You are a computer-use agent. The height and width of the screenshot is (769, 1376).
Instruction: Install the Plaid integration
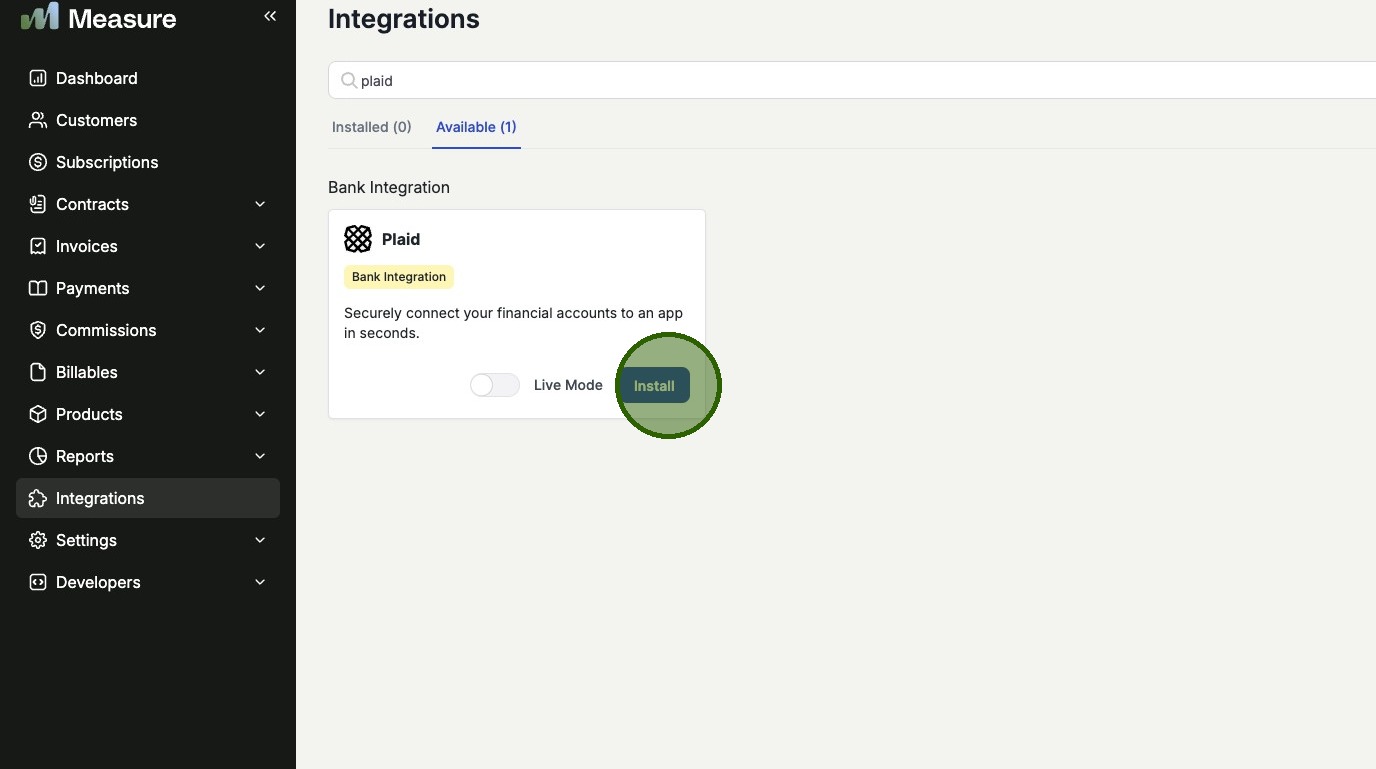coord(654,385)
